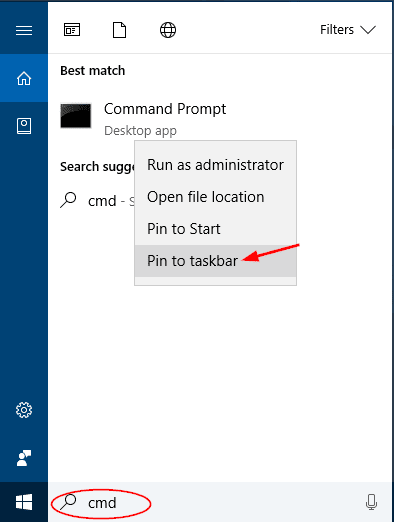Choose Open file location
394x522 pixels.
pyautogui.click(x=215, y=197)
